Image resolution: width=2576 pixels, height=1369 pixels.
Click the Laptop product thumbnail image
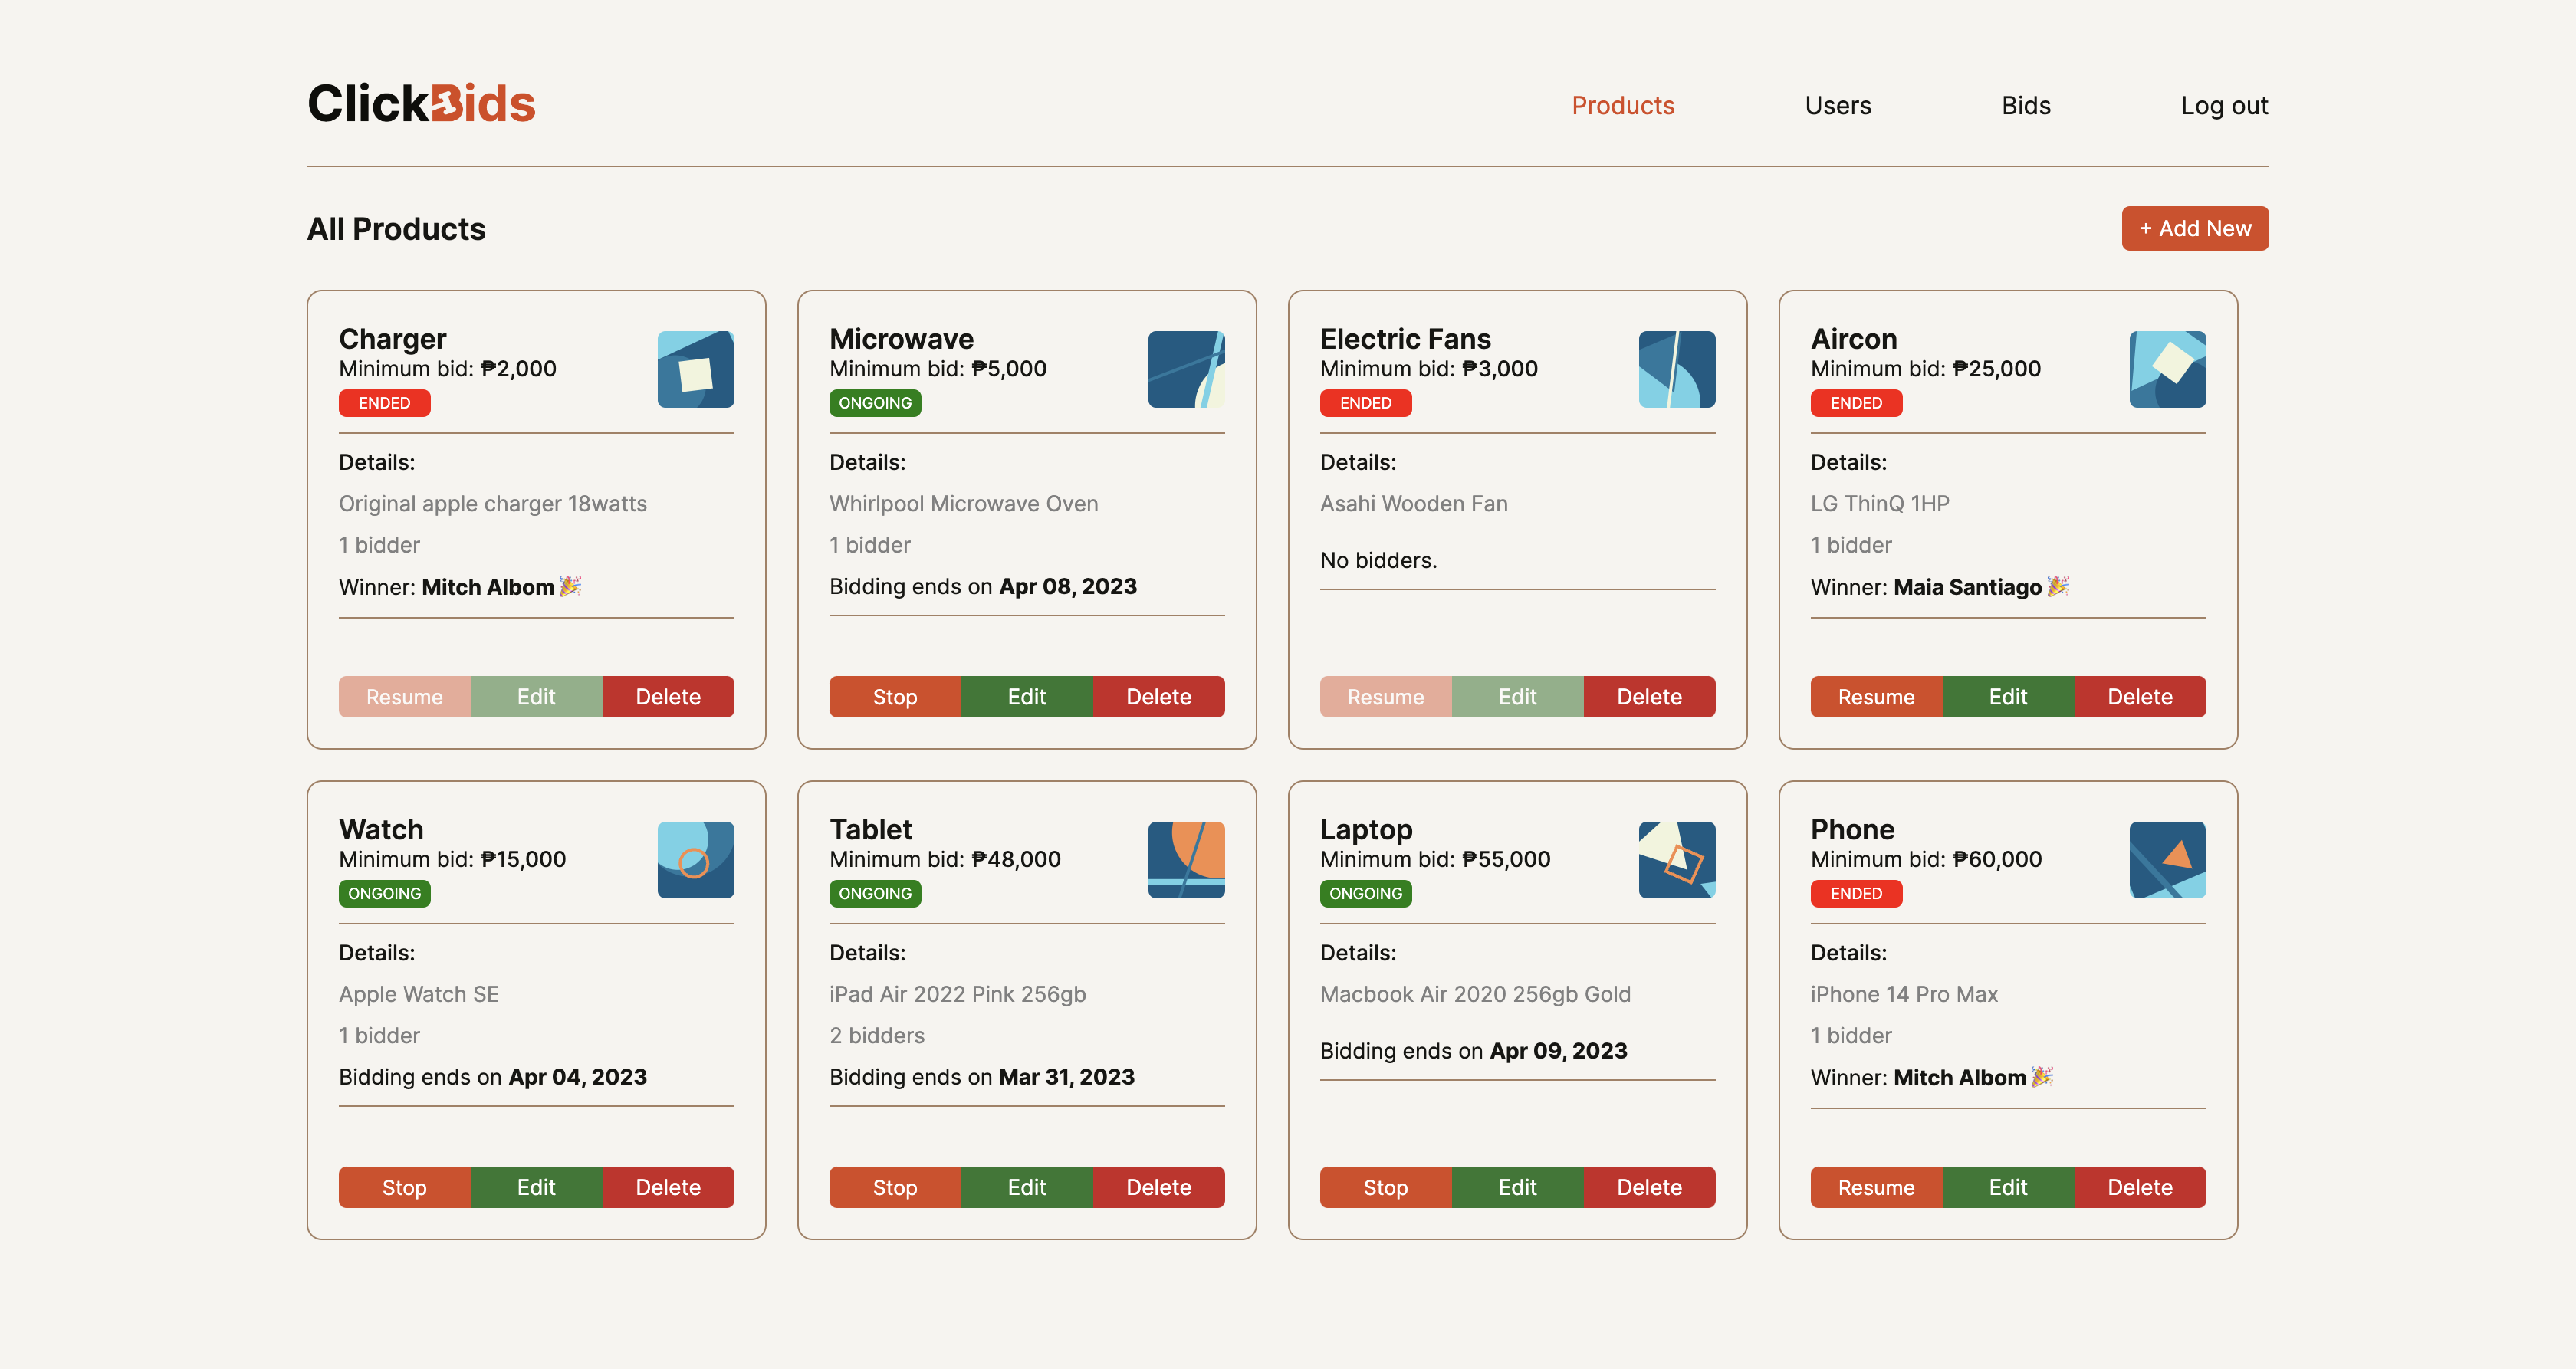pos(1676,859)
